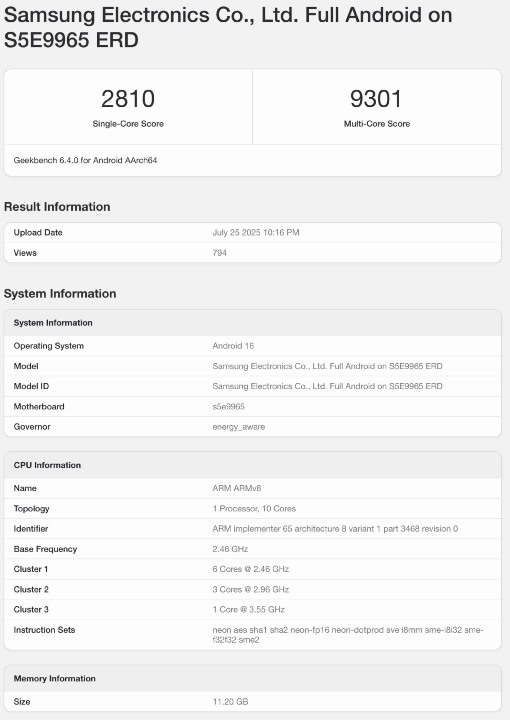
Task: Click the 'ARM ARMv8' value
Action: [237, 488]
